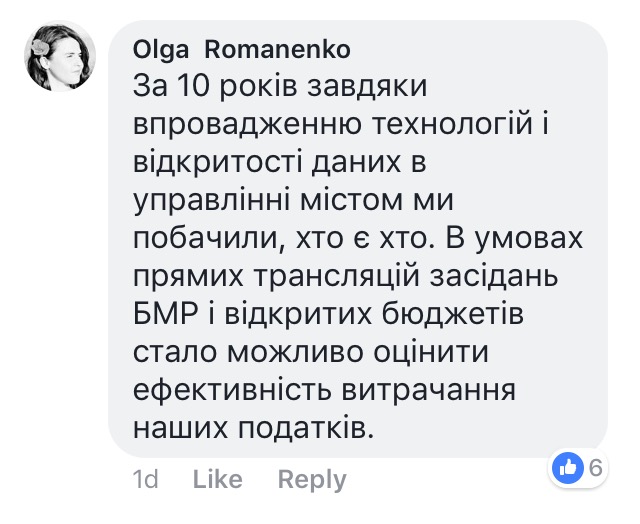Screen dimensions: 640x524
Task: Click the word "витрачання" in comment
Action: [429, 391]
